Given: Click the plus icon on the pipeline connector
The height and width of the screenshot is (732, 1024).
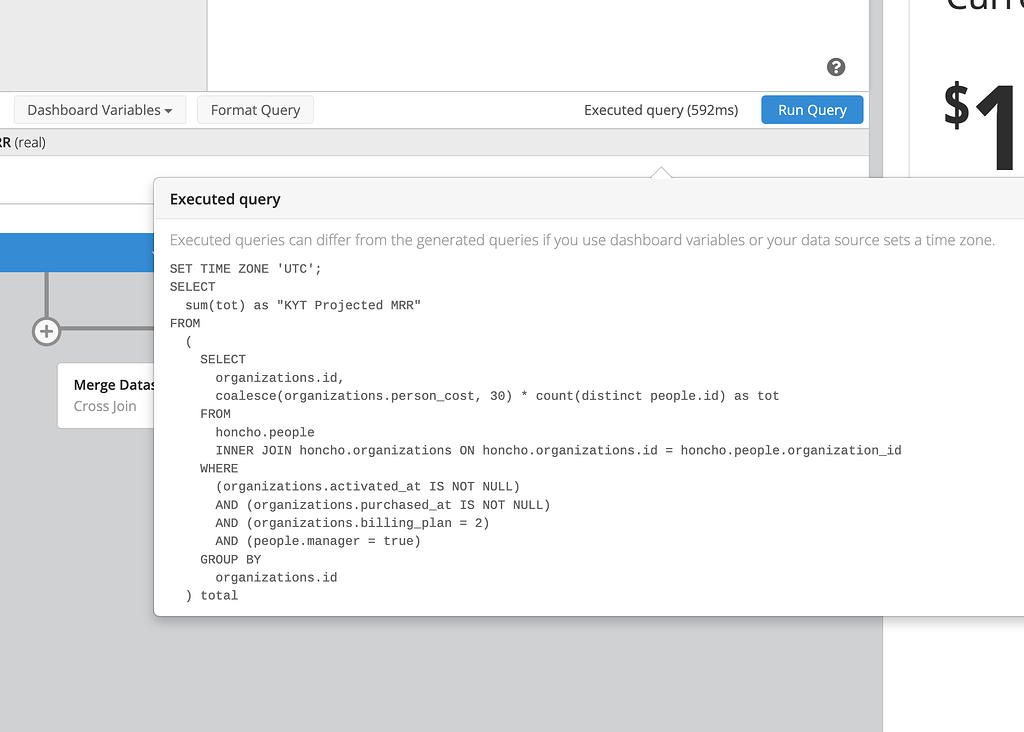Looking at the screenshot, I should pos(46,331).
